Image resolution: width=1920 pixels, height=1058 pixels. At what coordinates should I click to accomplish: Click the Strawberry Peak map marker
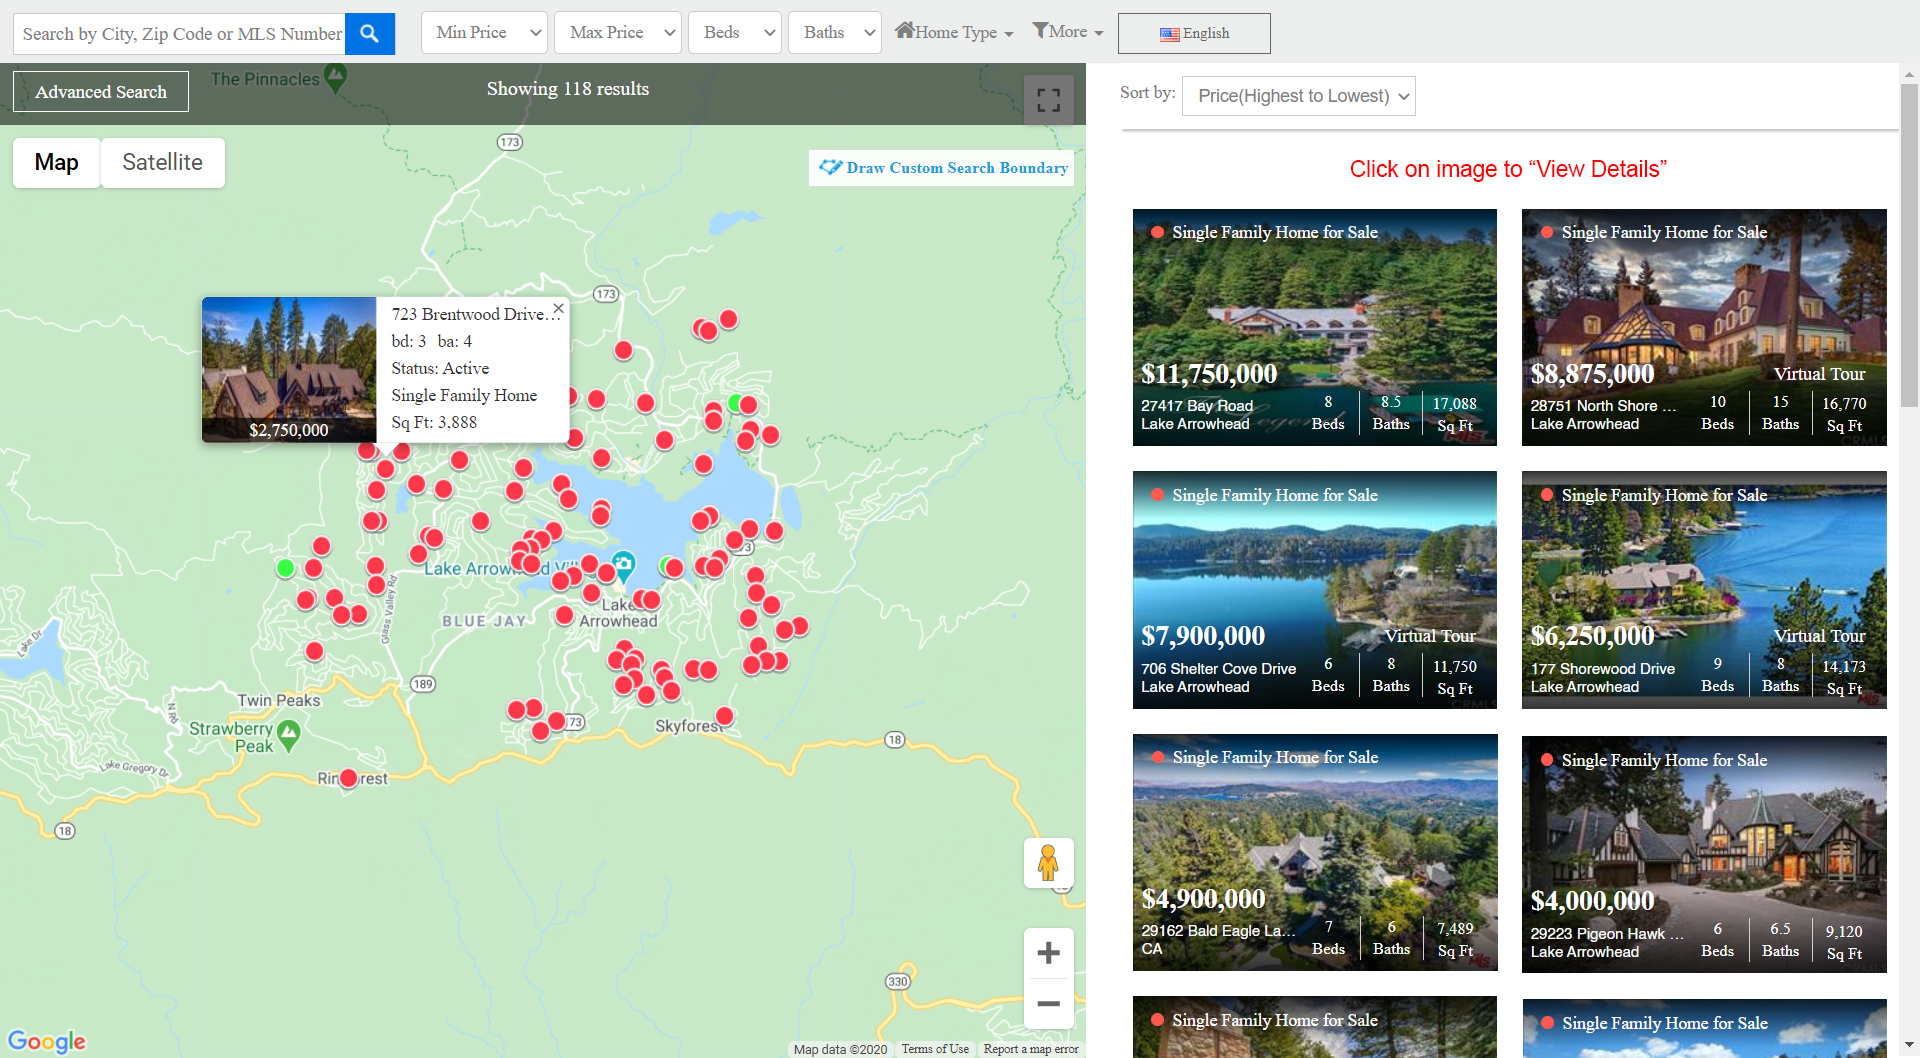coord(289,735)
